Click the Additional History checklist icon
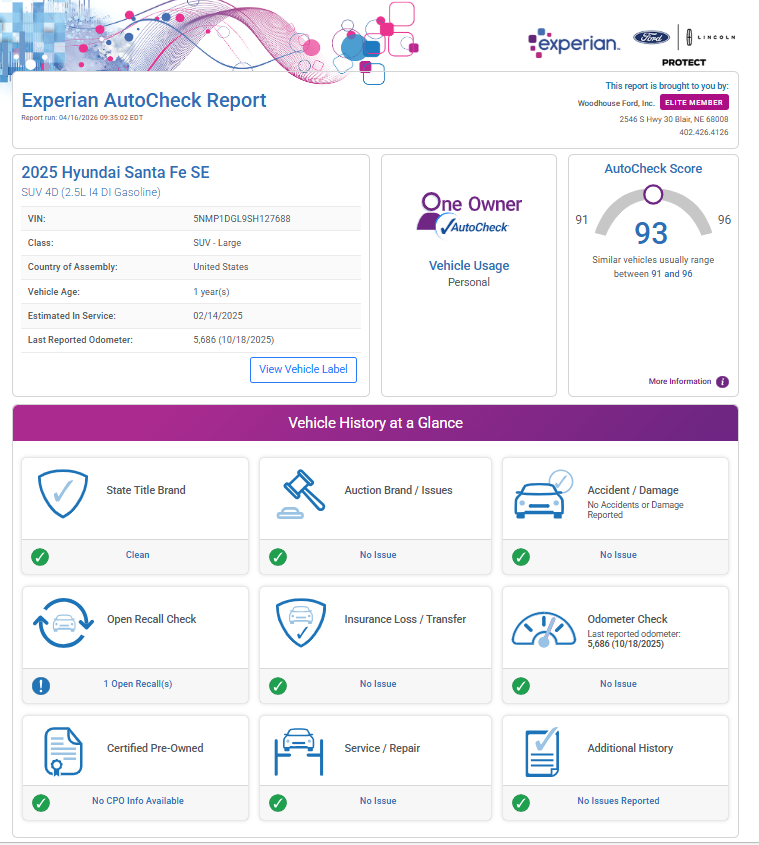This screenshot has height=845, width=759. (x=542, y=752)
